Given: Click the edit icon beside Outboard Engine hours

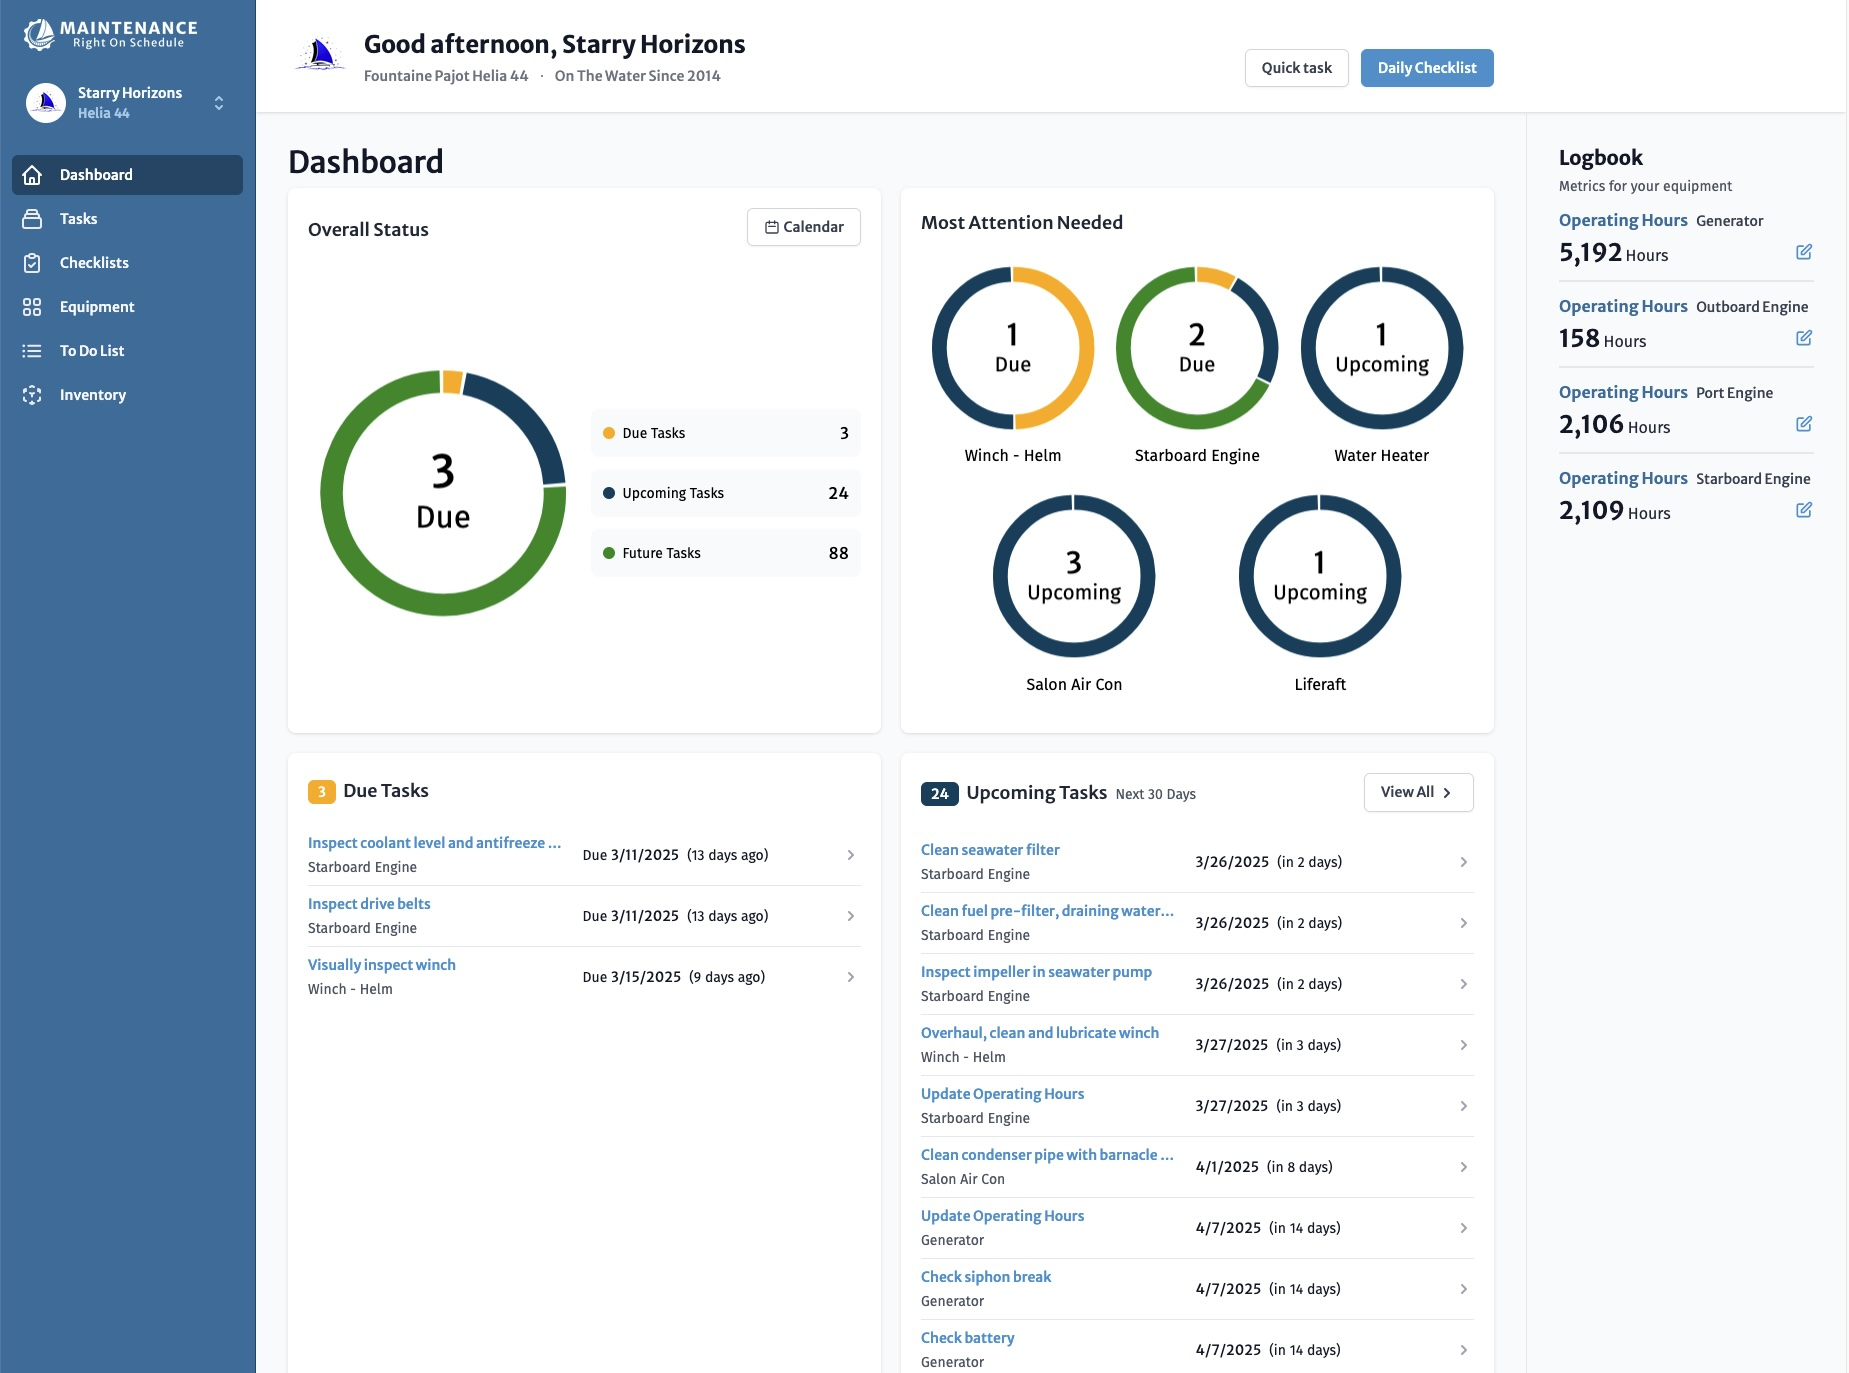Looking at the screenshot, I should 1805,339.
